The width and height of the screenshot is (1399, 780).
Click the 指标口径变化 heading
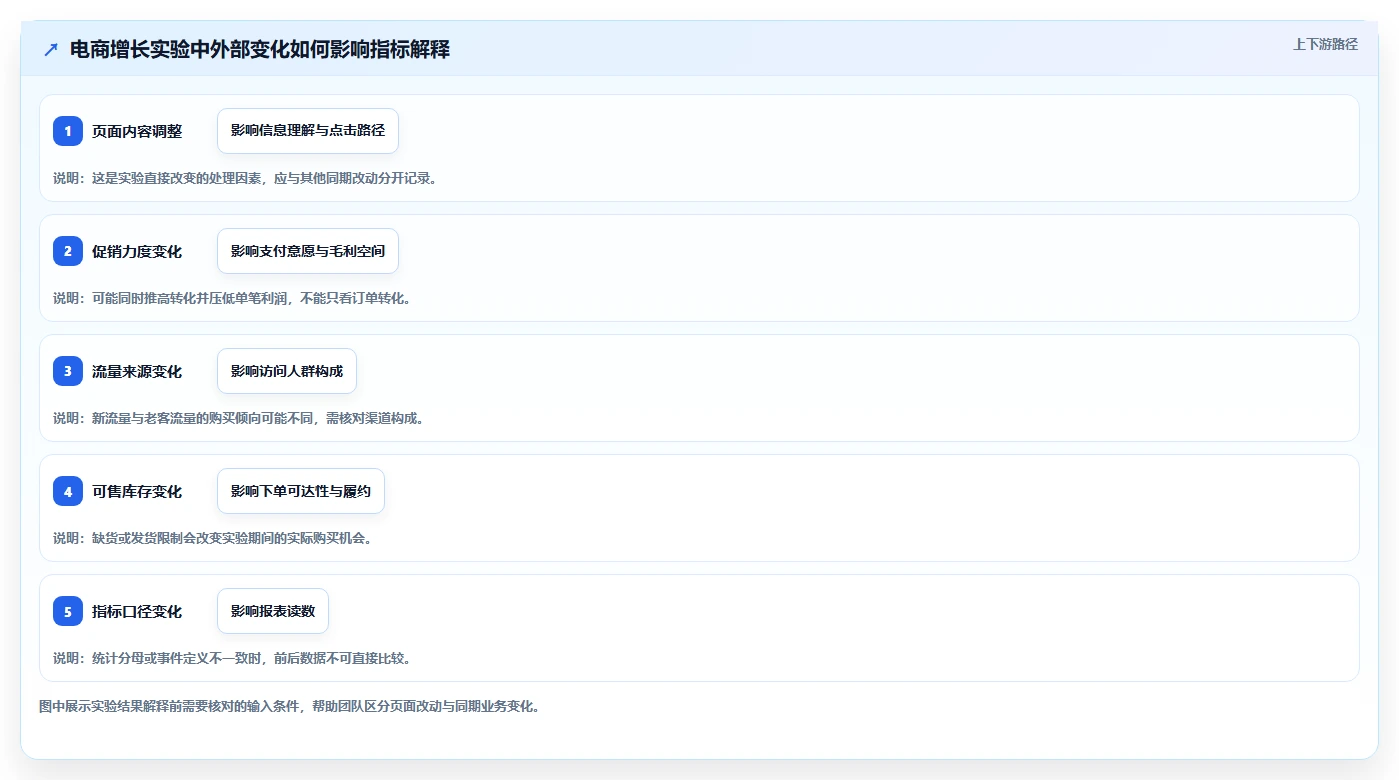tap(137, 611)
